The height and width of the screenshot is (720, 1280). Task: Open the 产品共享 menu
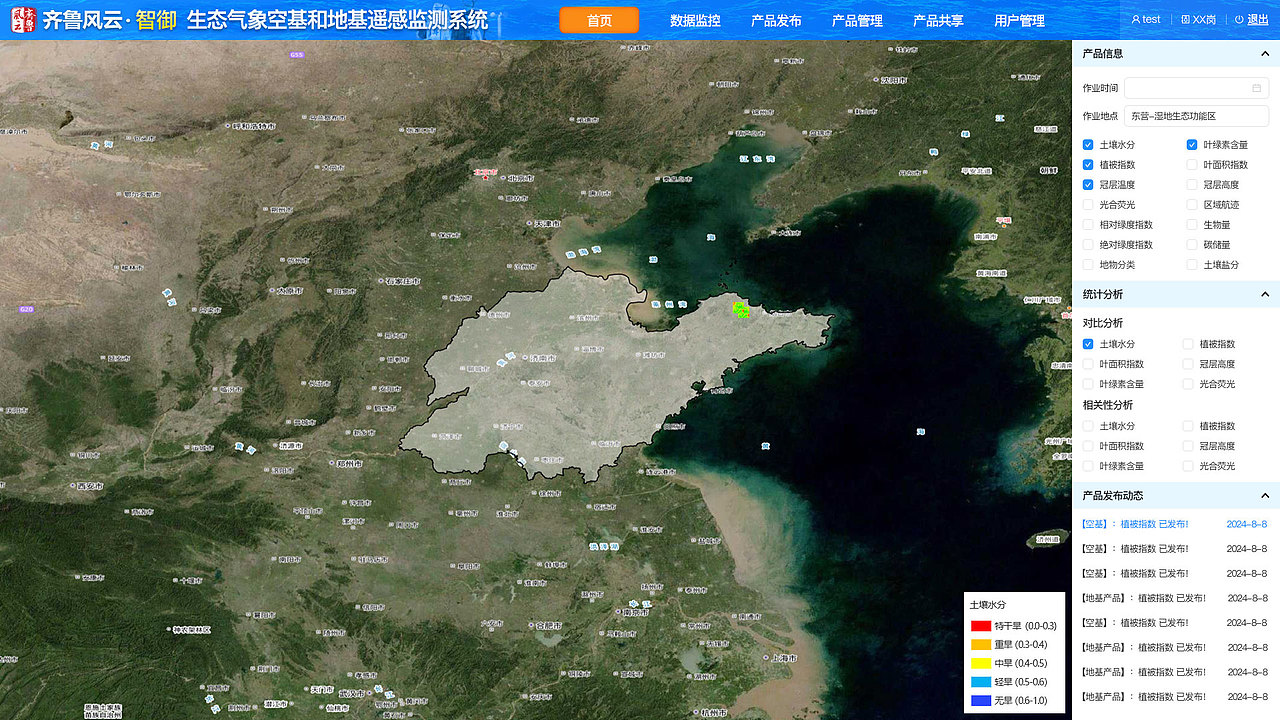tap(938, 20)
